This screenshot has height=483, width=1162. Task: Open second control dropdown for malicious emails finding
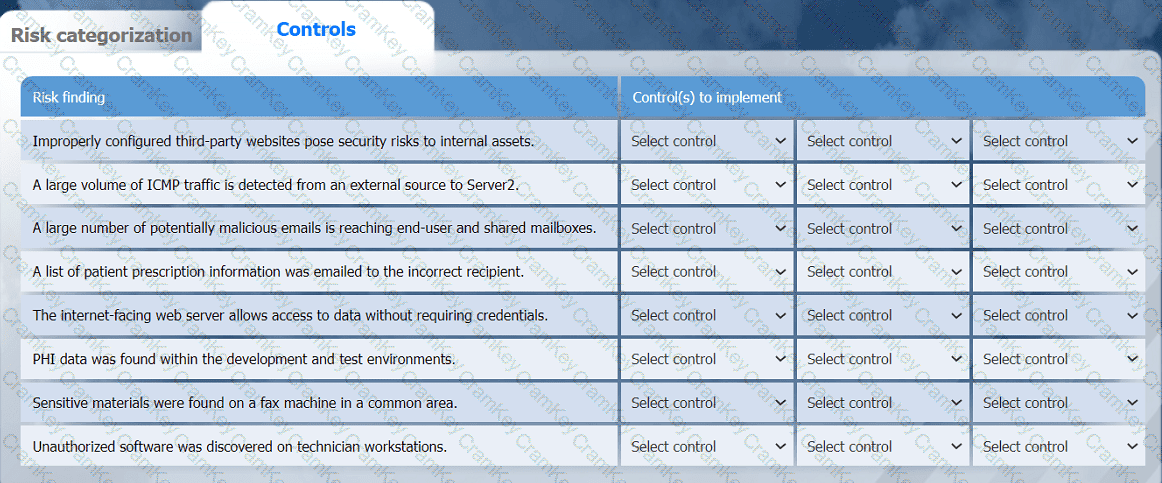click(883, 228)
